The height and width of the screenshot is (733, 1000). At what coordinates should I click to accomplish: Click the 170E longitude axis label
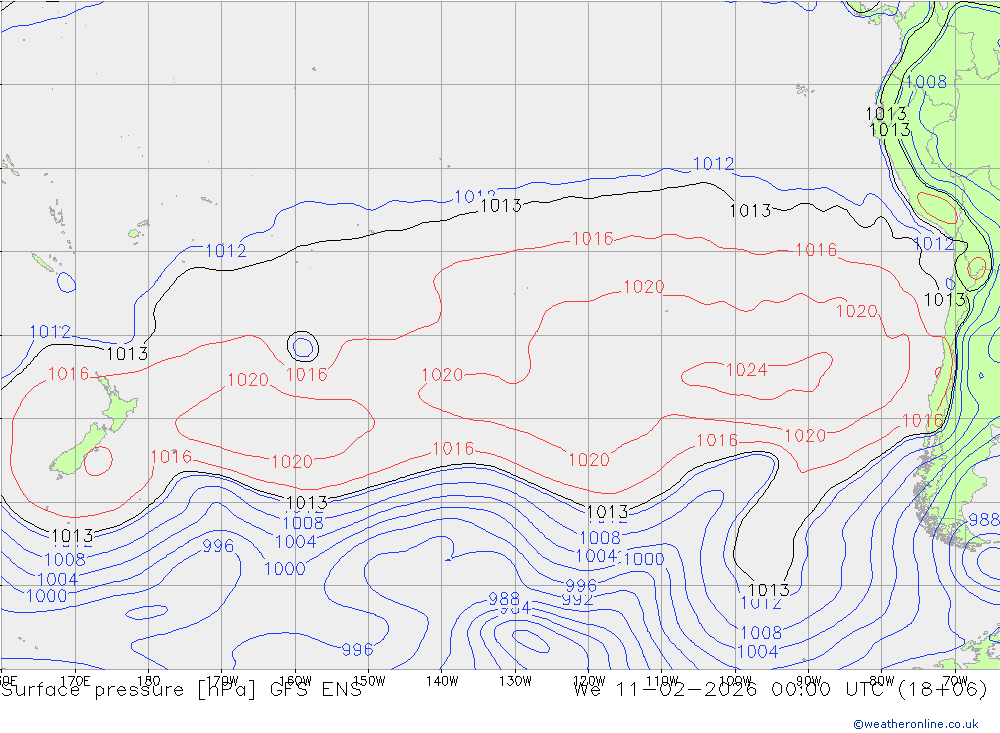(75, 681)
